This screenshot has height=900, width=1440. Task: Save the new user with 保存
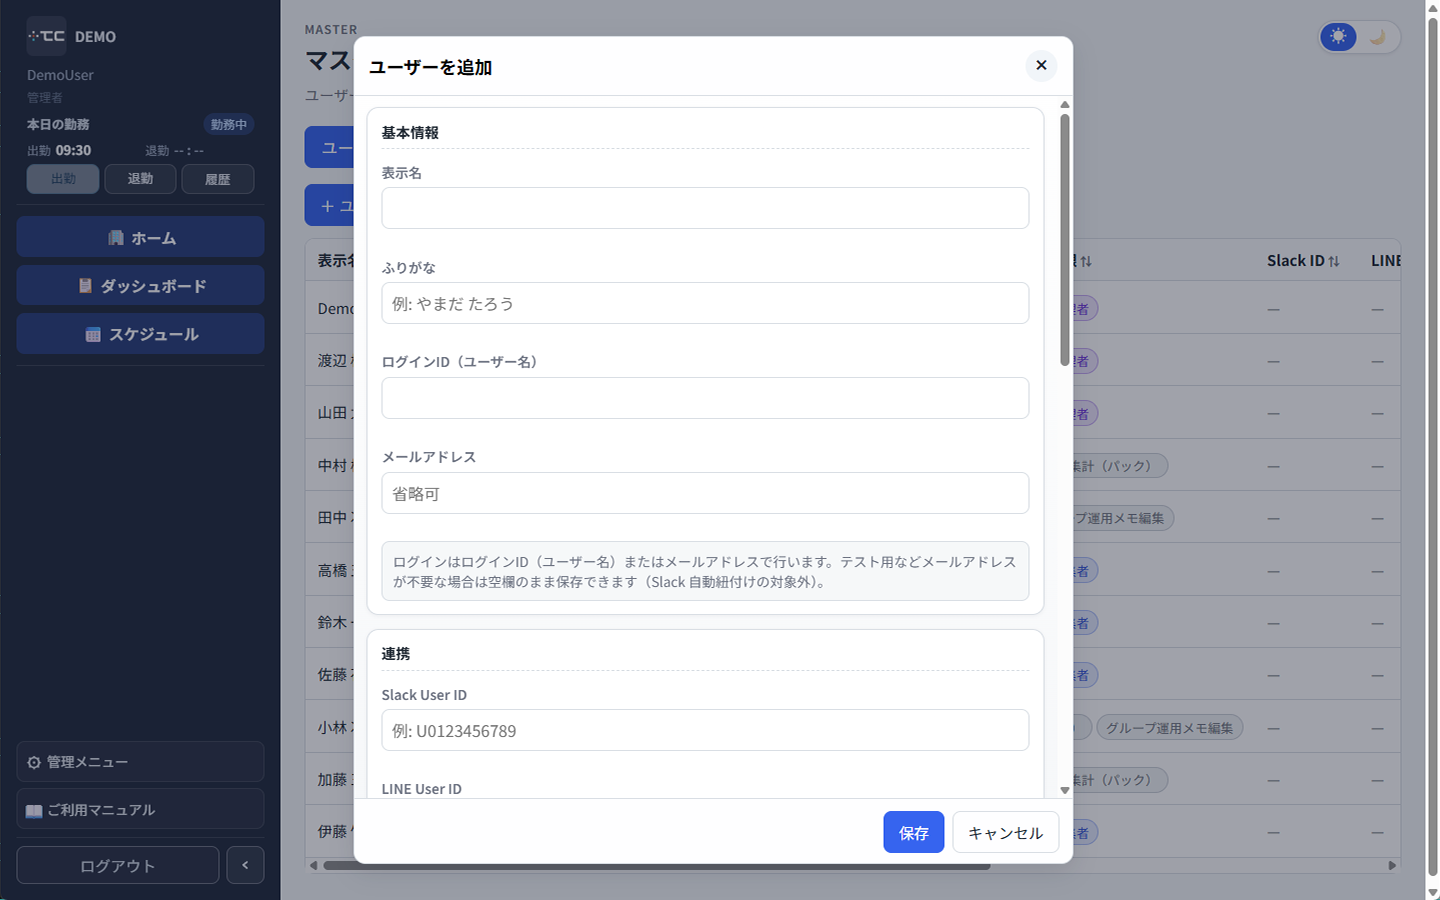coord(913,832)
